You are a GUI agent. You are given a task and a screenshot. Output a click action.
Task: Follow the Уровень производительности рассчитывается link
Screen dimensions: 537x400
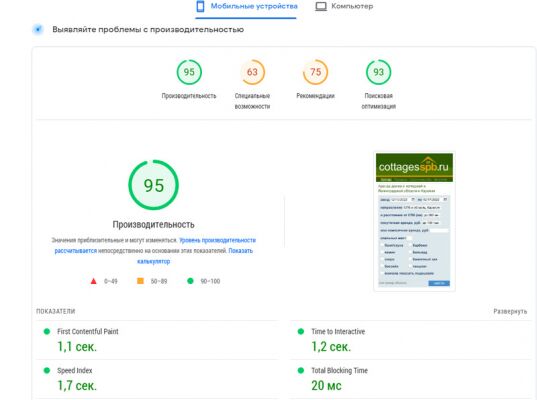click(217, 240)
